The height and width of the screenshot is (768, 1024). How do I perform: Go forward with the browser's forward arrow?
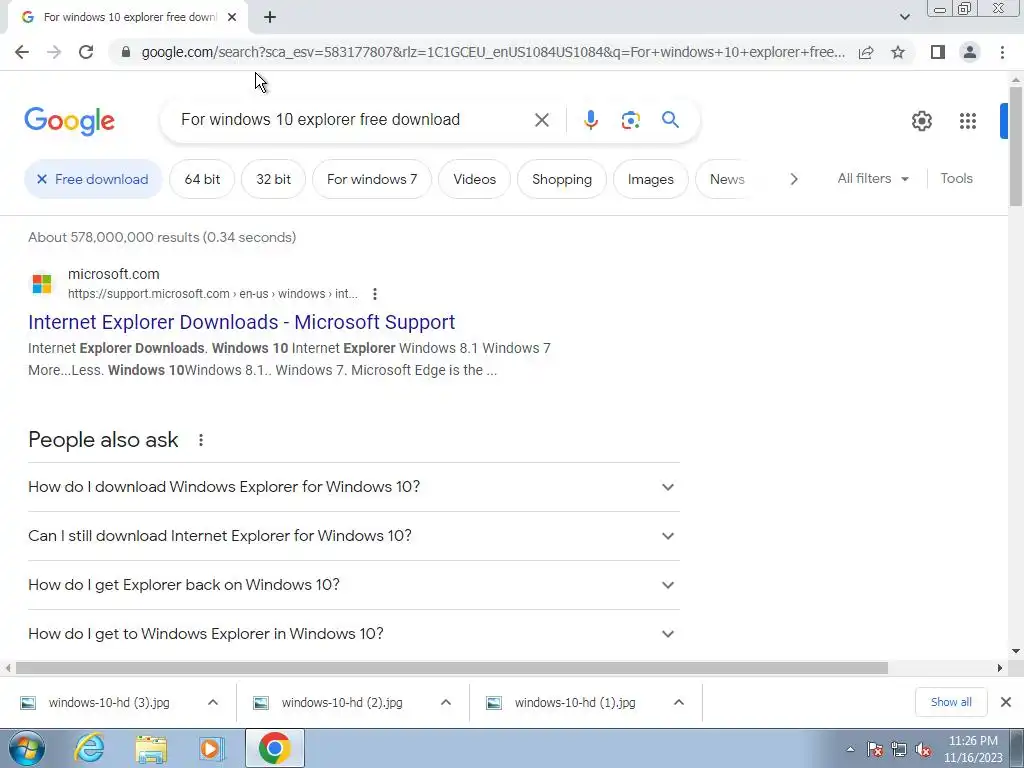click(54, 52)
